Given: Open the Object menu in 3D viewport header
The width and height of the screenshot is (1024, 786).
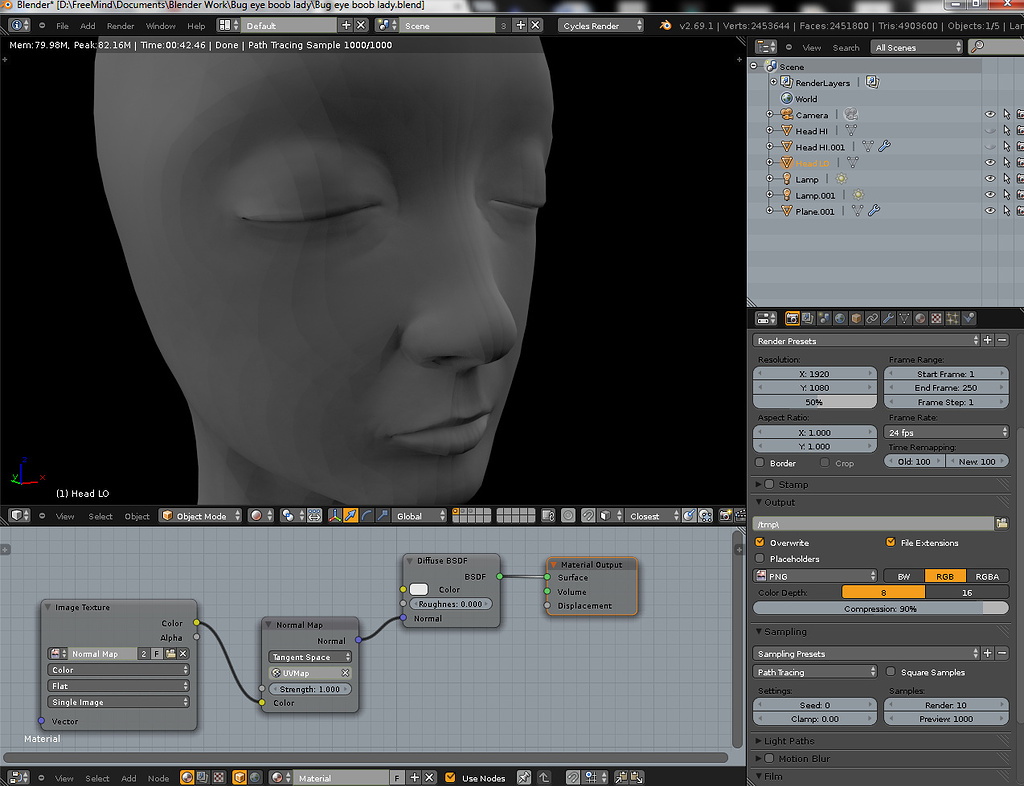Looking at the screenshot, I should coord(137,516).
